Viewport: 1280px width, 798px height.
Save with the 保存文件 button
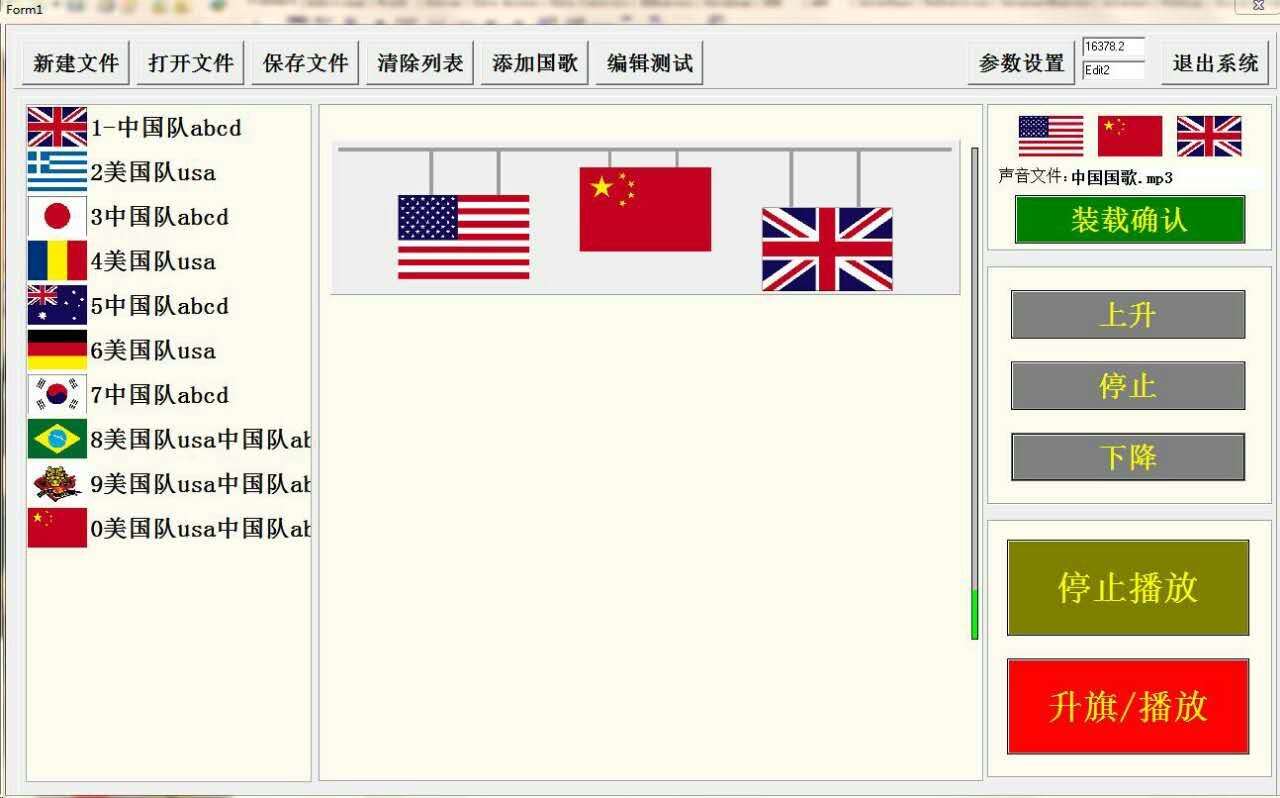click(306, 63)
